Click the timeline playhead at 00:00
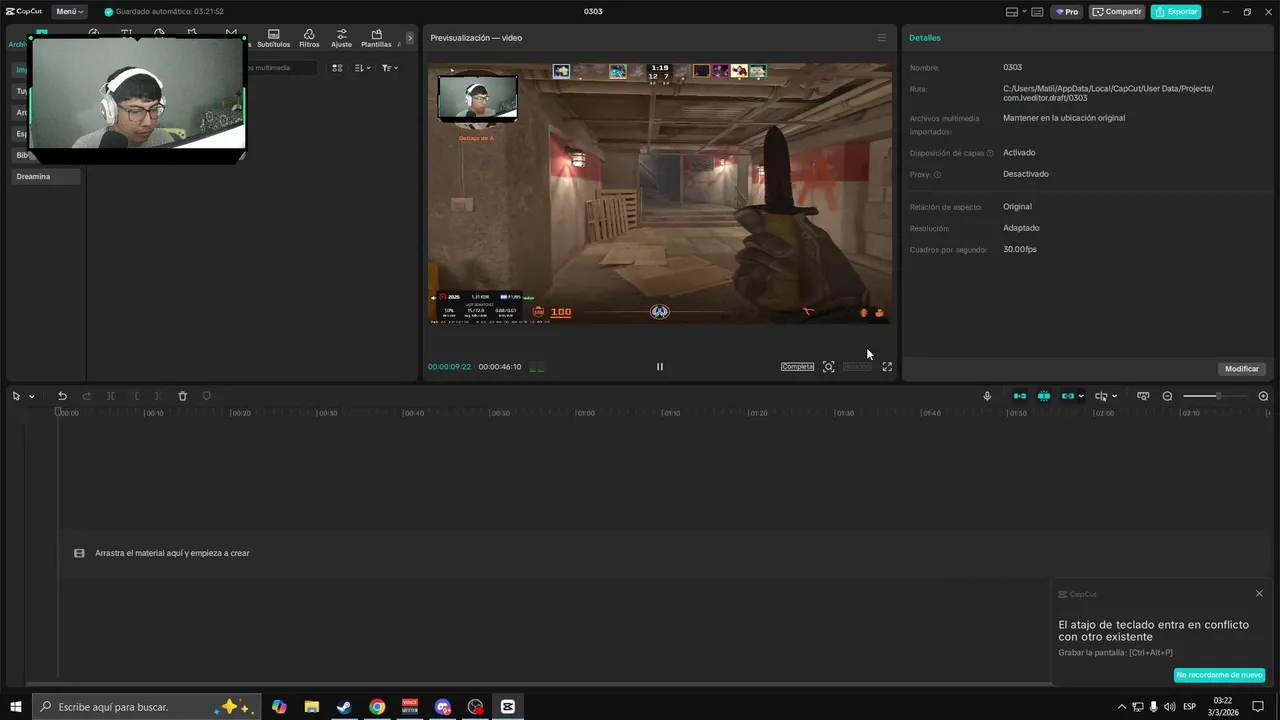1280x720 pixels. 59,413
